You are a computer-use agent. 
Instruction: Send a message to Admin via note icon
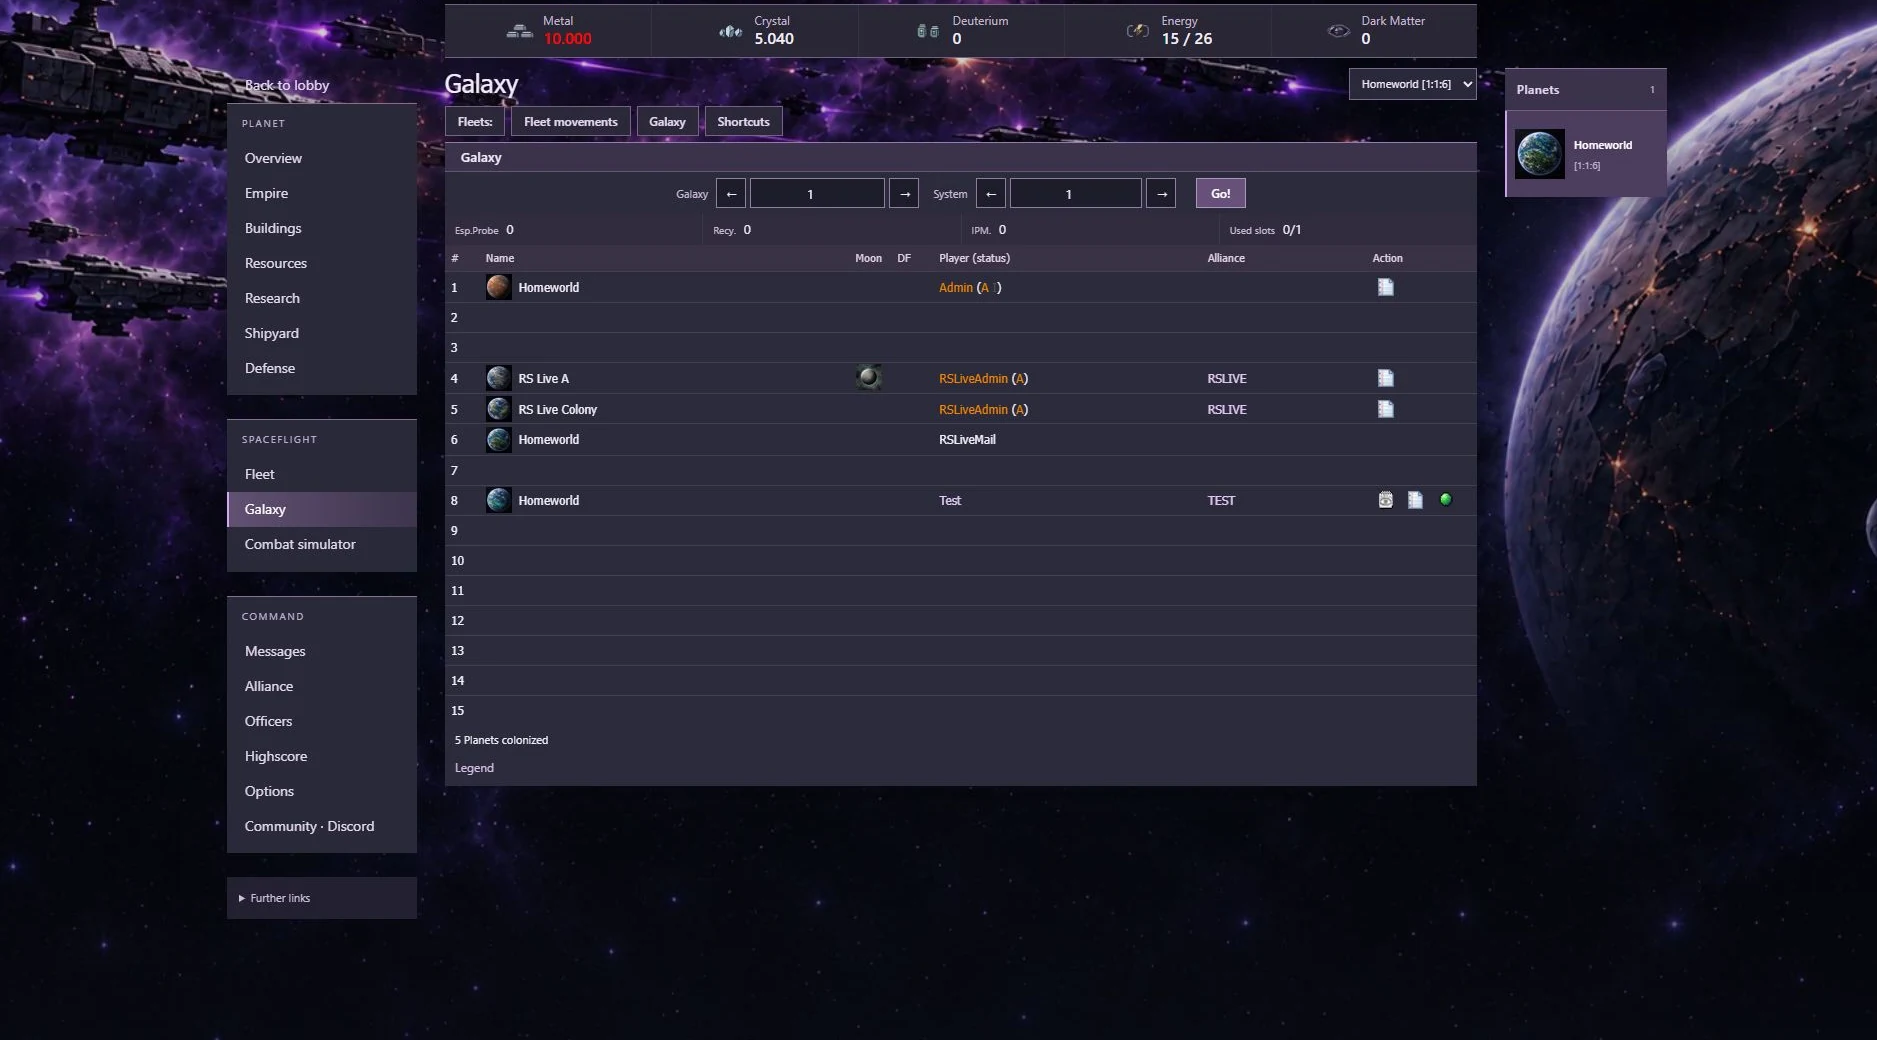coord(1385,287)
